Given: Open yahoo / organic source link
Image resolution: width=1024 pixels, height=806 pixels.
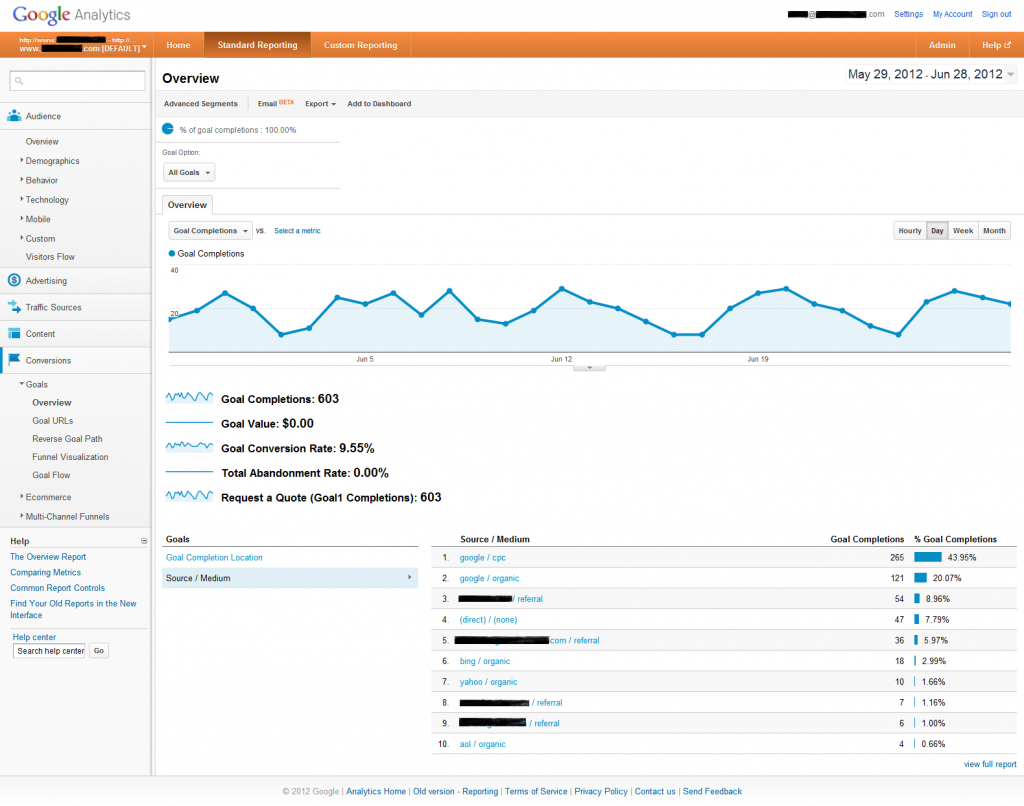Looking at the screenshot, I should tap(488, 681).
